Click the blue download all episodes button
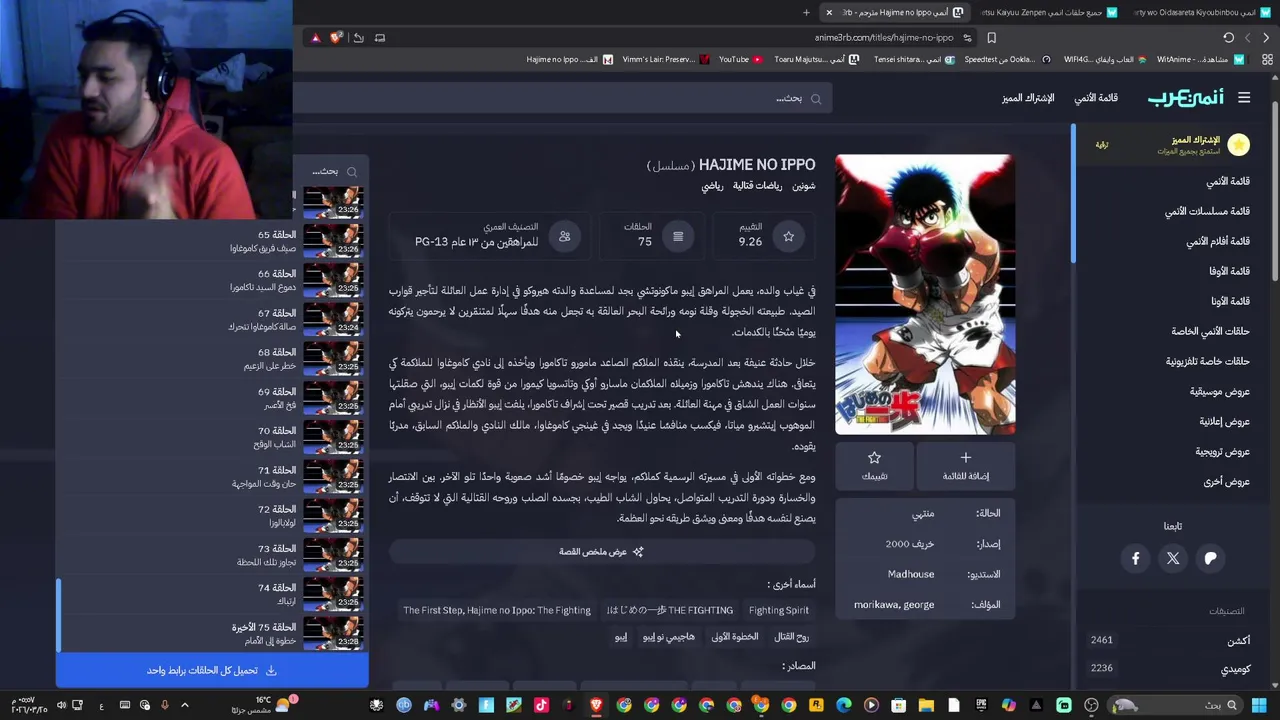This screenshot has width=1280, height=720. coord(212,671)
